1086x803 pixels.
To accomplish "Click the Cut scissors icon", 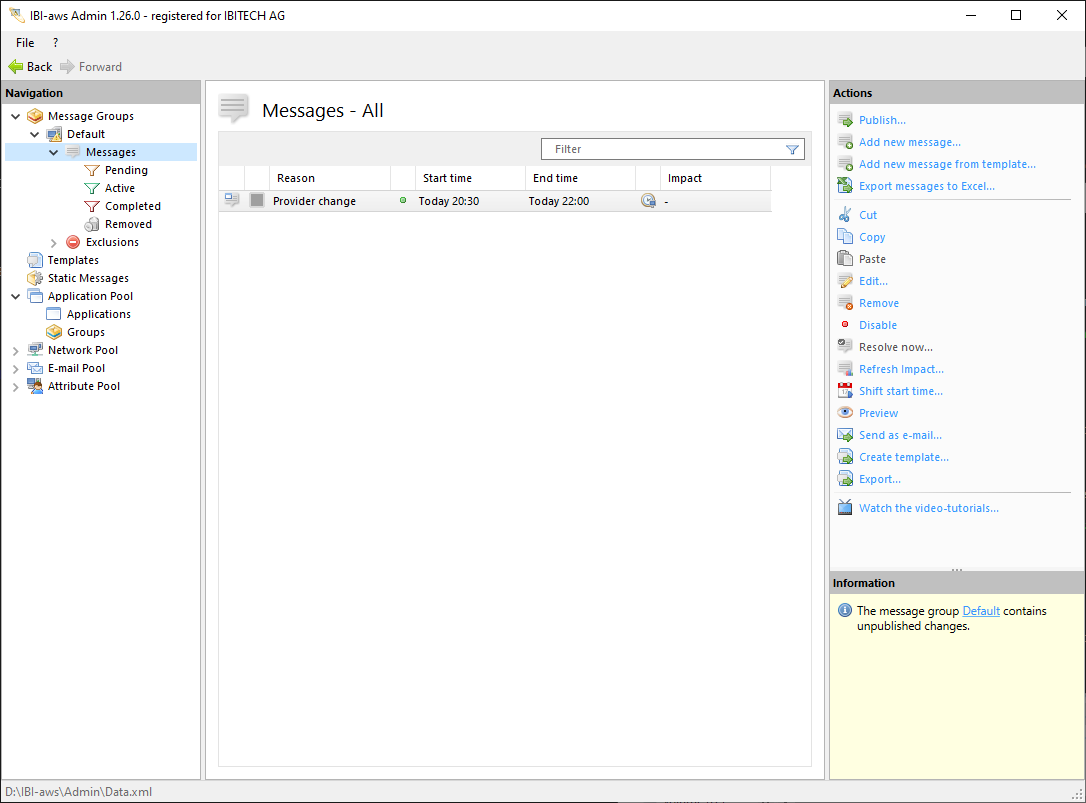I will [845, 215].
